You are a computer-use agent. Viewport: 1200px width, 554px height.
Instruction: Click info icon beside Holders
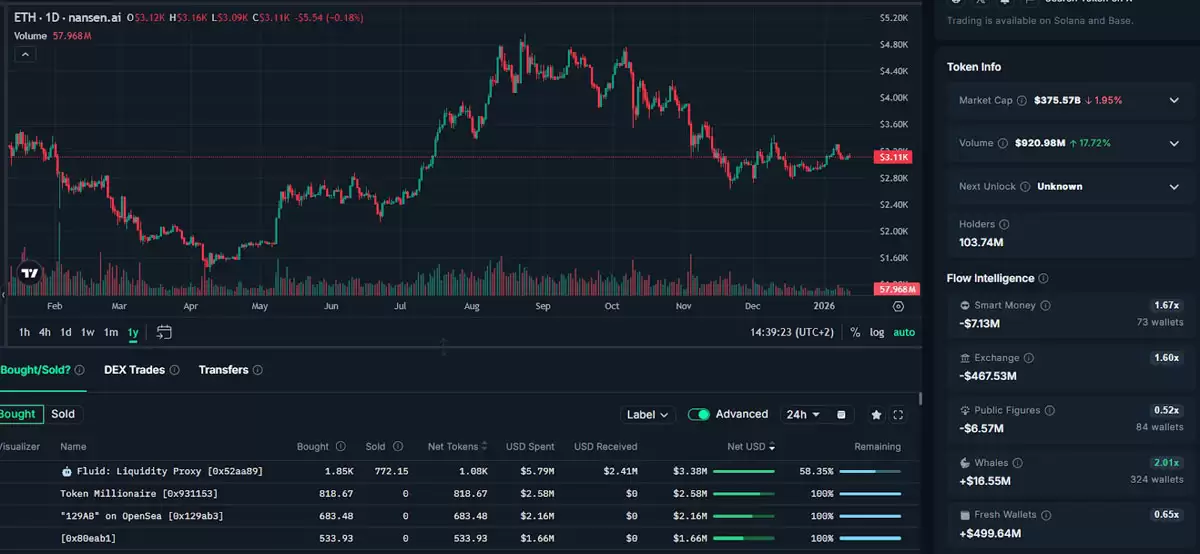(x=1004, y=225)
